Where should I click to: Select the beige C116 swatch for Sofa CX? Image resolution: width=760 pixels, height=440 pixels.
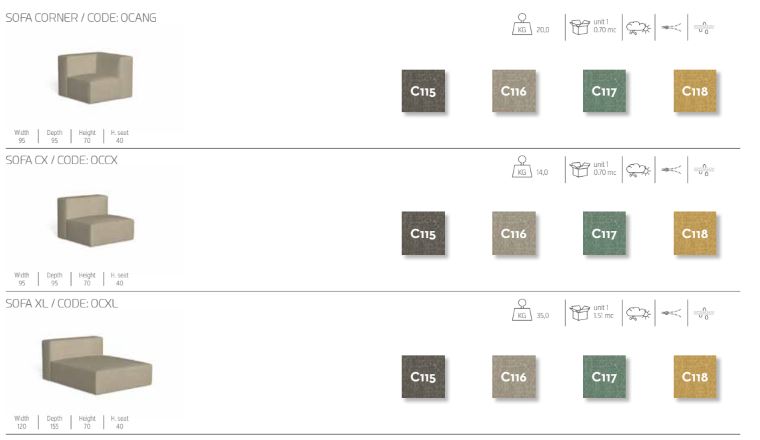point(514,233)
